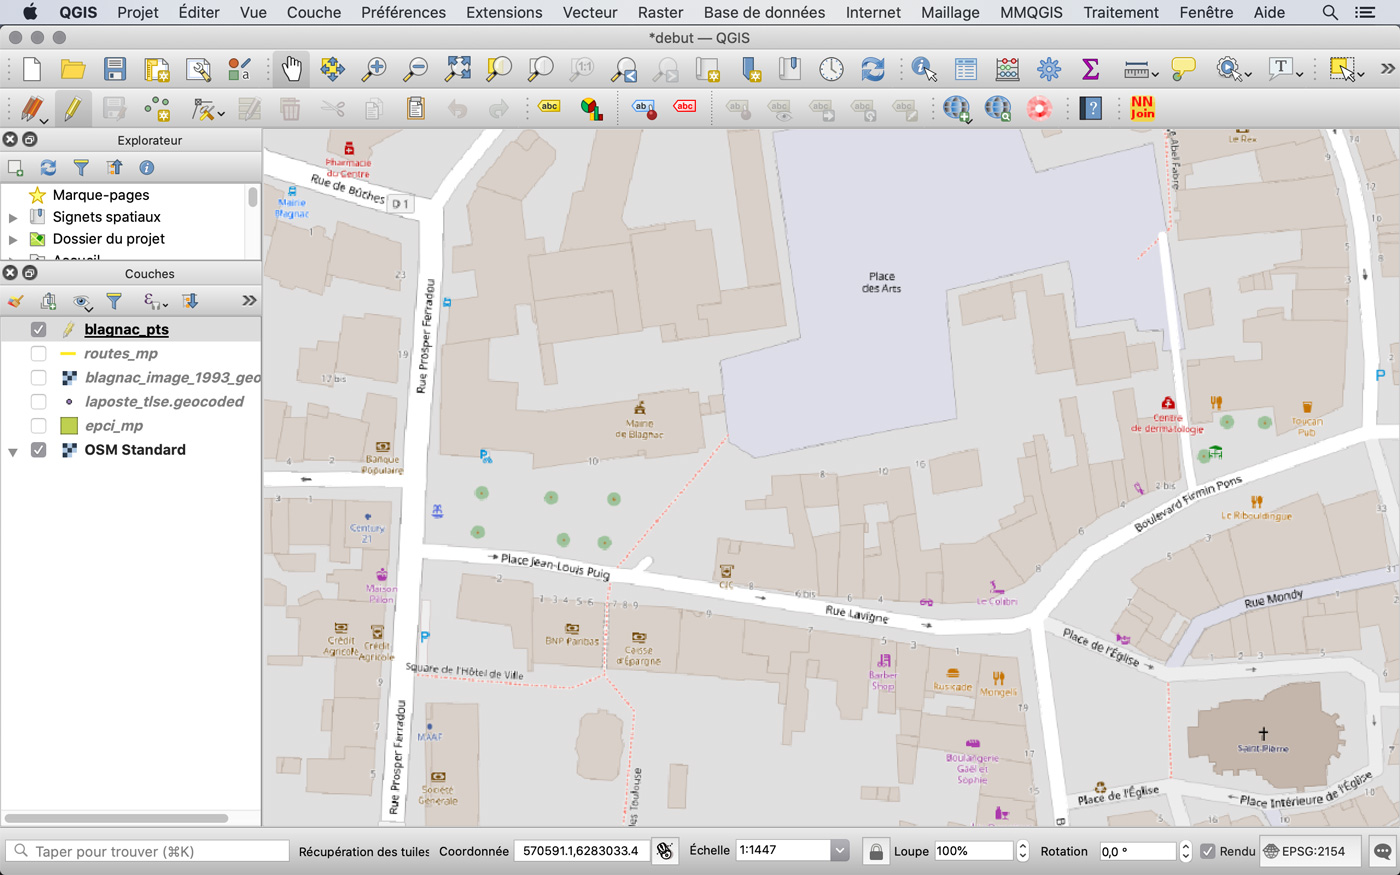Image resolution: width=1400 pixels, height=875 pixels.
Task: Toggle editing with the yellow pencil icon
Action: pos(72,108)
